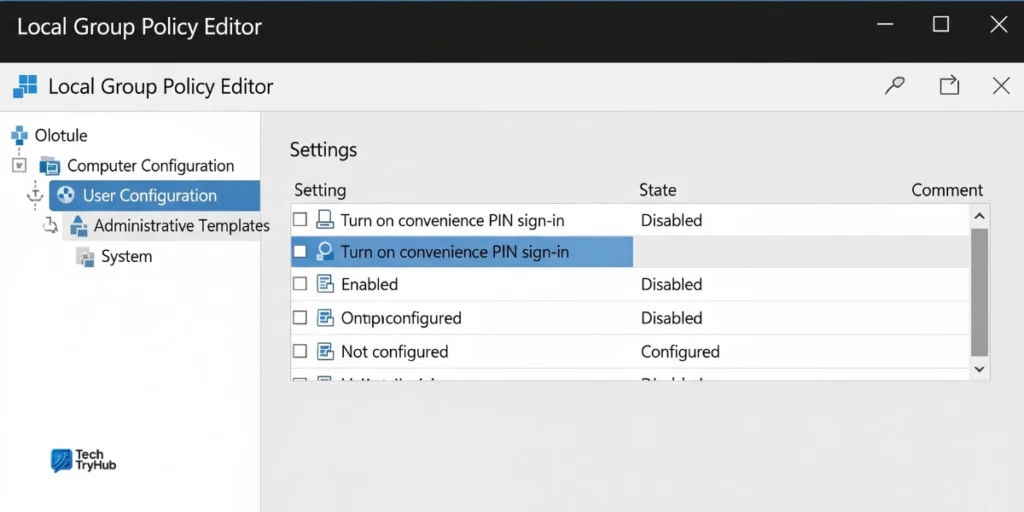Click the Administrative Templates icon
This screenshot has height=512, width=1024.
click(79, 226)
